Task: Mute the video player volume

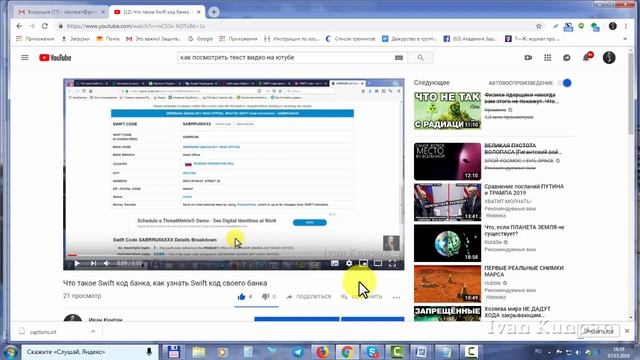Action: coord(107,263)
